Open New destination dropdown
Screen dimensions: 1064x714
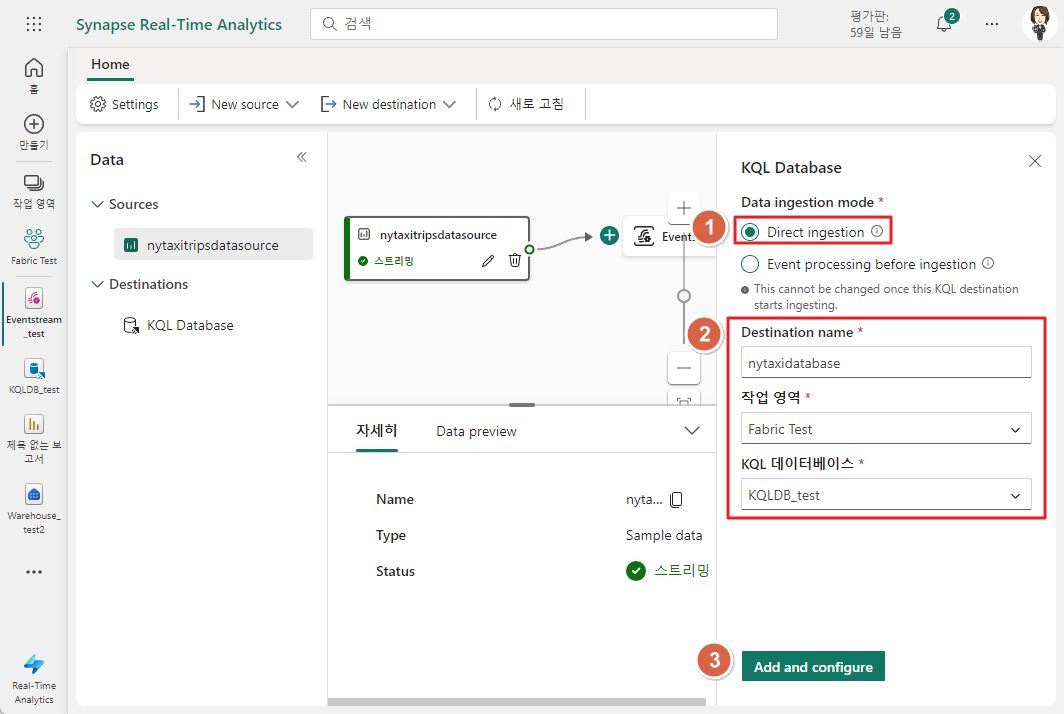click(388, 105)
